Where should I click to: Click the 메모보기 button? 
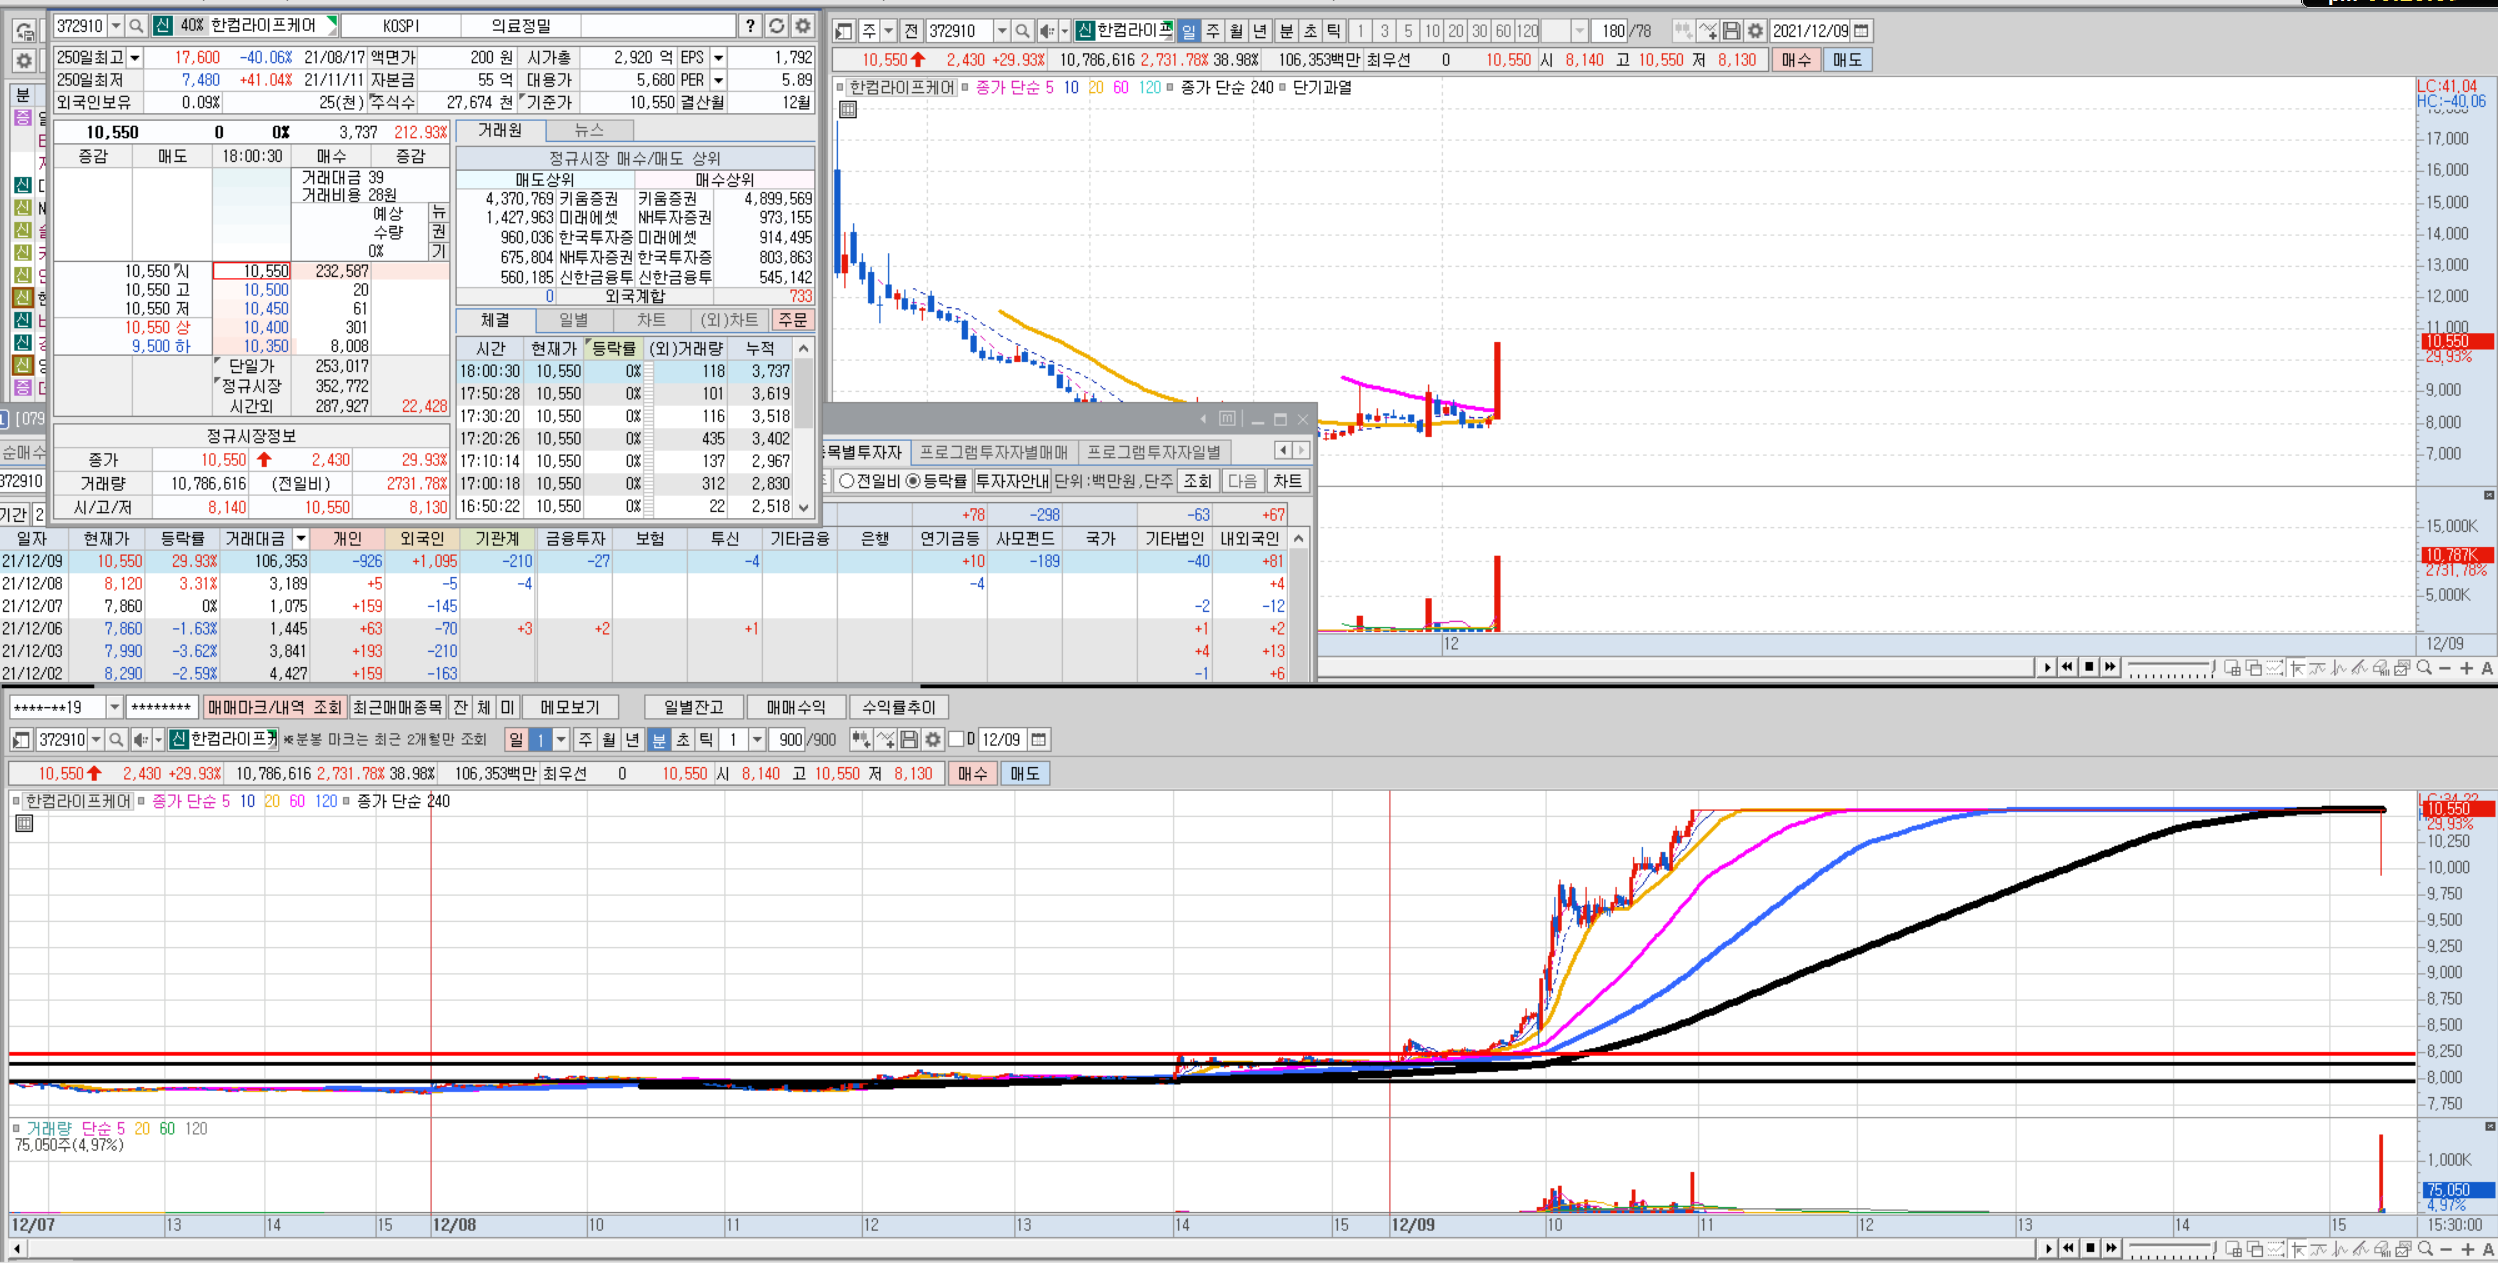(x=570, y=708)
